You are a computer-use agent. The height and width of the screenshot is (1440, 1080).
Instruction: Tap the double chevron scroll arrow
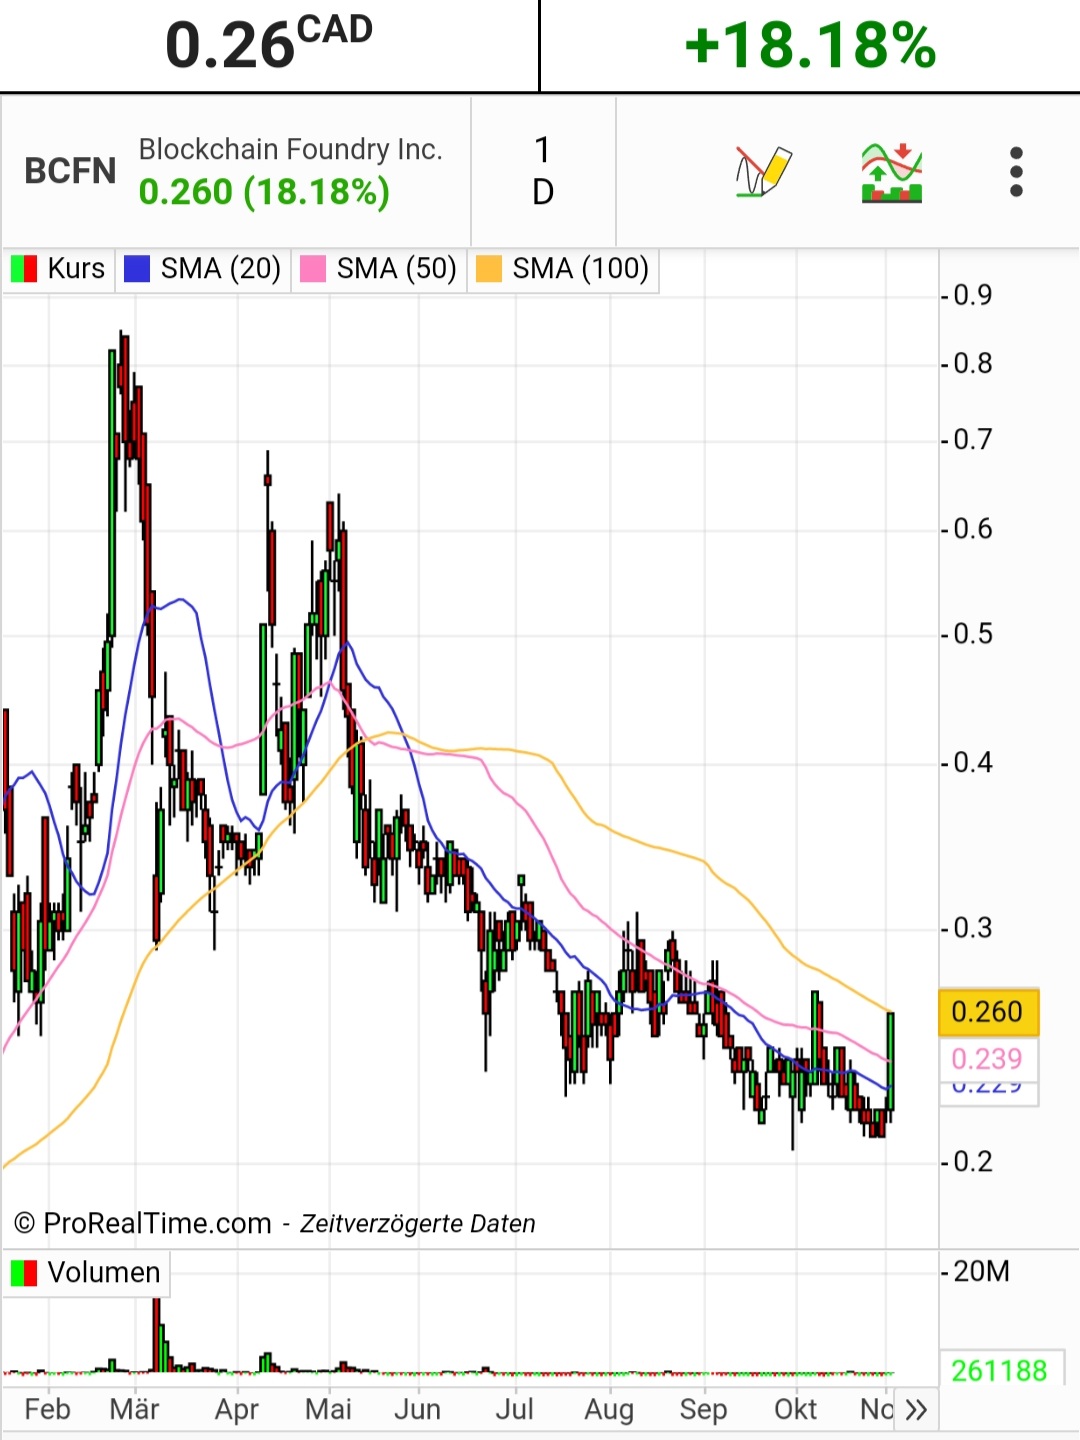916,1410
